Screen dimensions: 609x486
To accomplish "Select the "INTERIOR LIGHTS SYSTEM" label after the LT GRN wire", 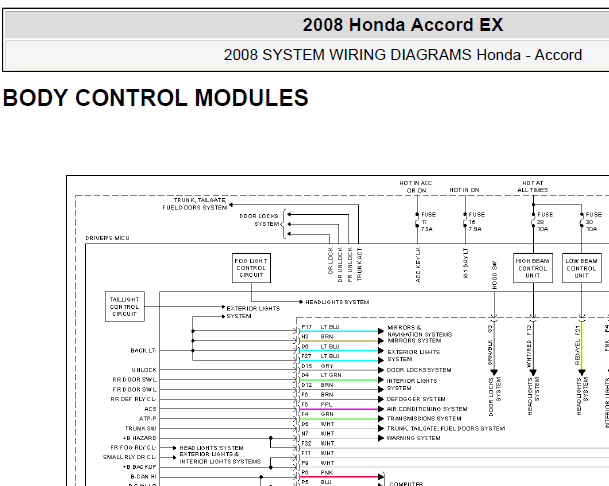I will coord(412,385).
